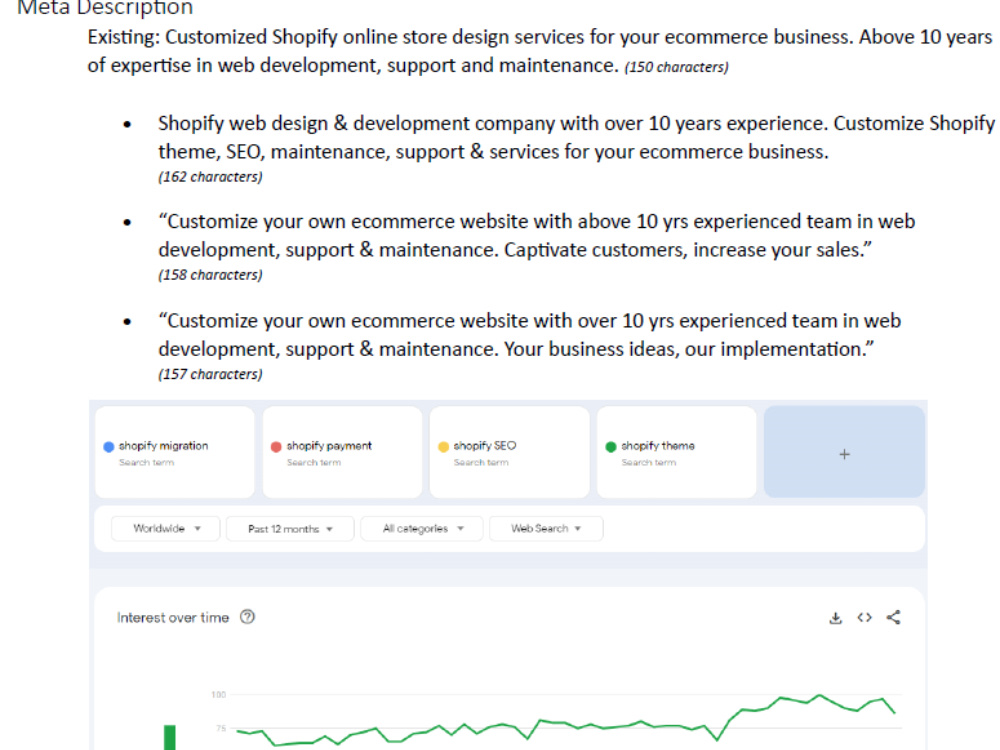
Task: Click blue dot of shopify migration
Action: click(x=108, y=446)
